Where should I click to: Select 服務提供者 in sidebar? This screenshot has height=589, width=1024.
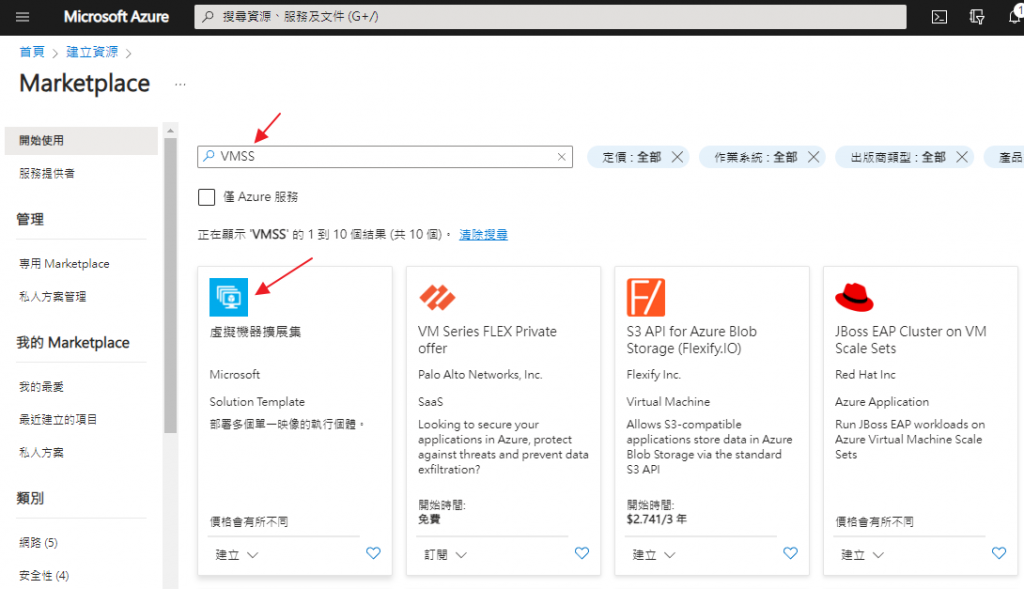point(47,174)
